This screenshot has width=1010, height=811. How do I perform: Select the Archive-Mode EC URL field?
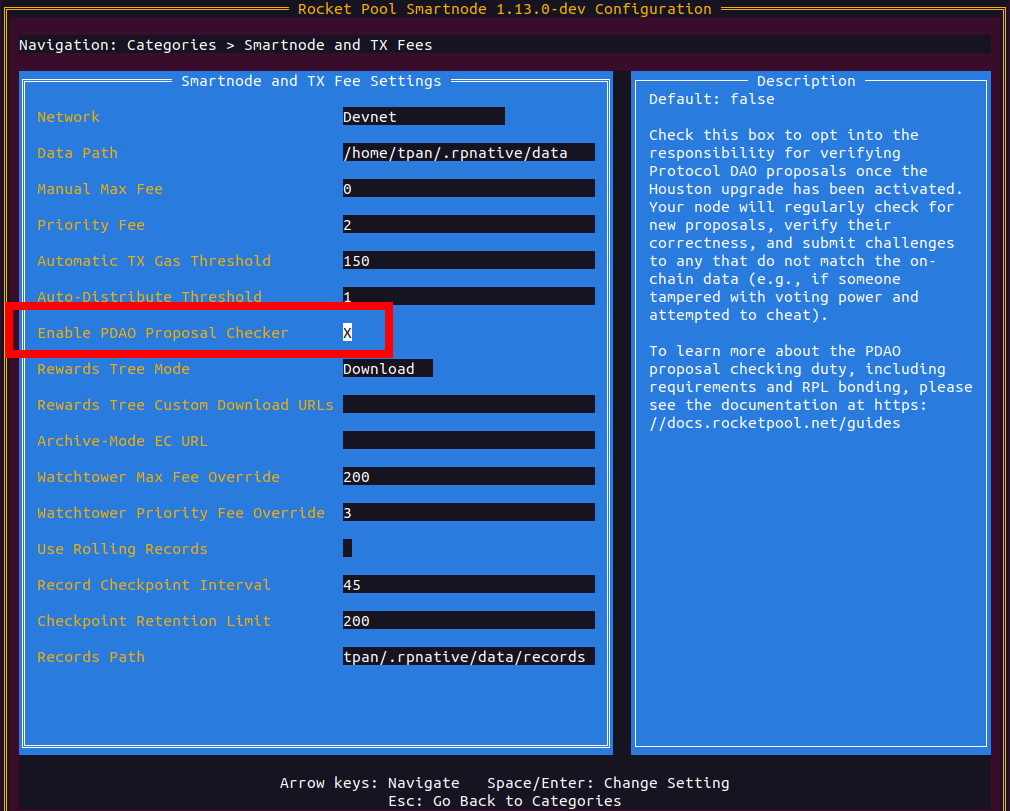click(x=468, y=441)
